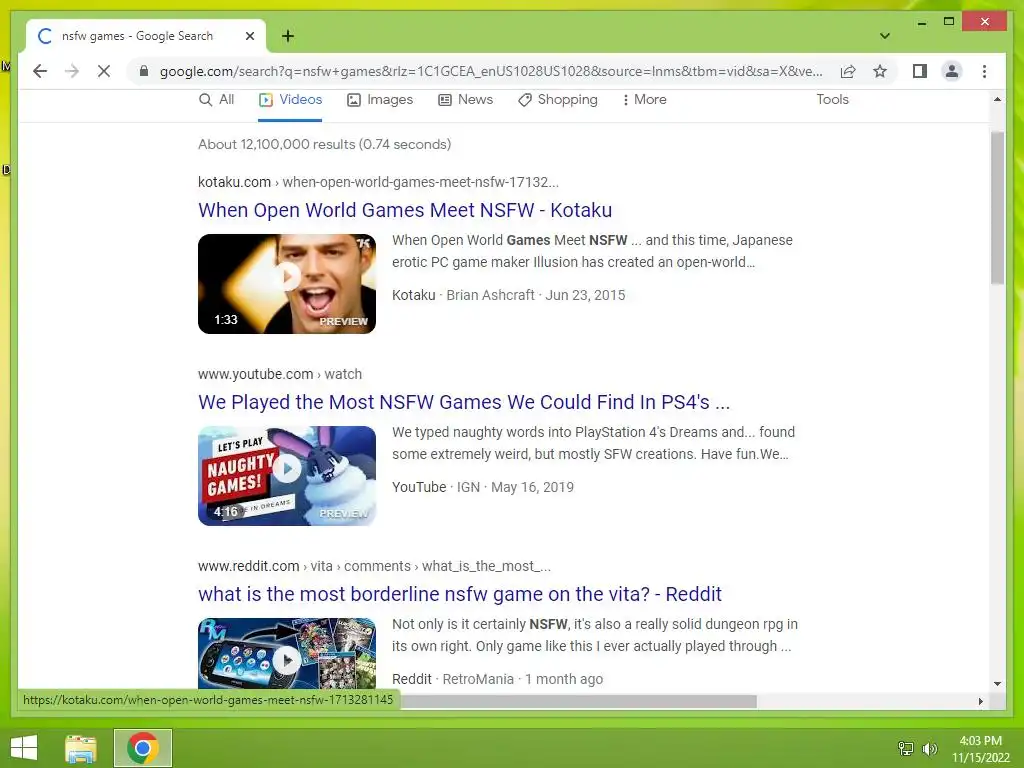This screenshot has height=768, width=1024.
Task: Open search Tools options
Action: [833, 99]
